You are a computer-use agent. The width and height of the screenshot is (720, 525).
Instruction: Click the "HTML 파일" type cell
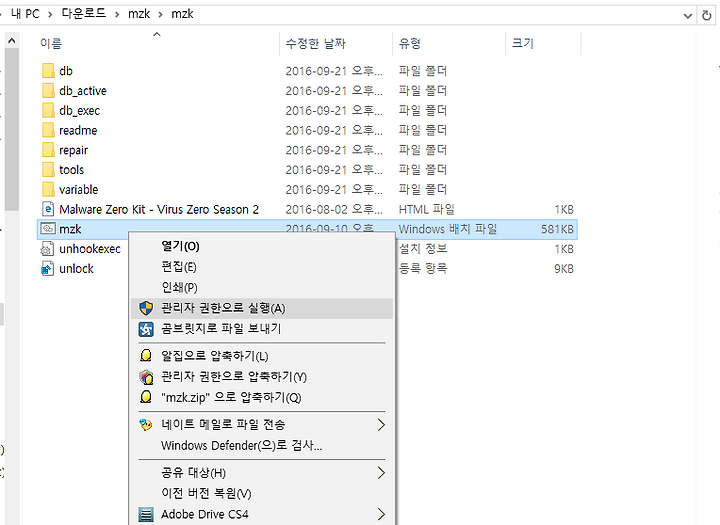coord(426,209)
